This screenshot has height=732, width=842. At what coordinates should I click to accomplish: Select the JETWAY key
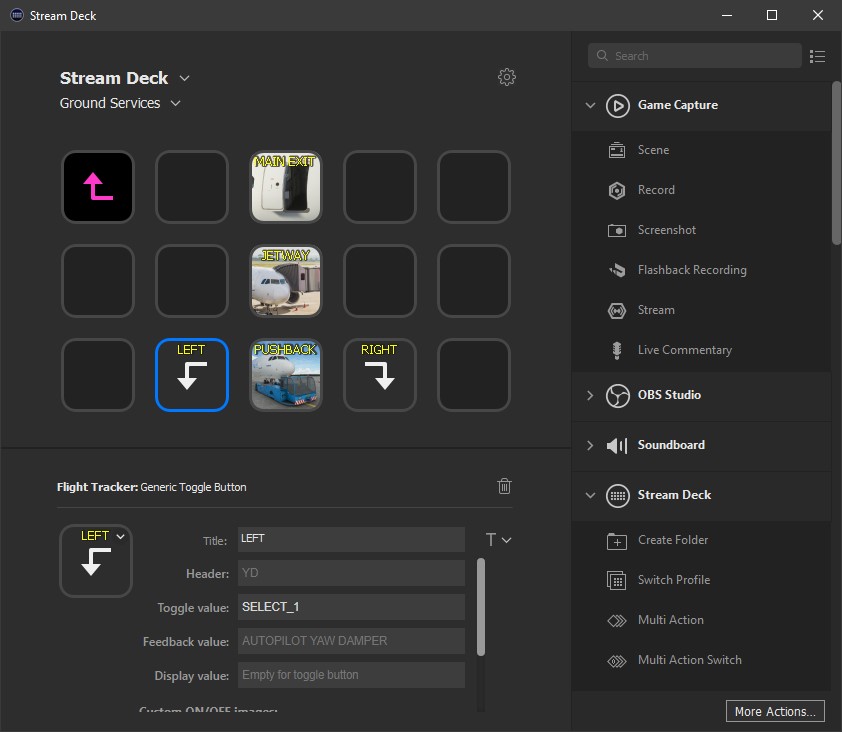285,281
